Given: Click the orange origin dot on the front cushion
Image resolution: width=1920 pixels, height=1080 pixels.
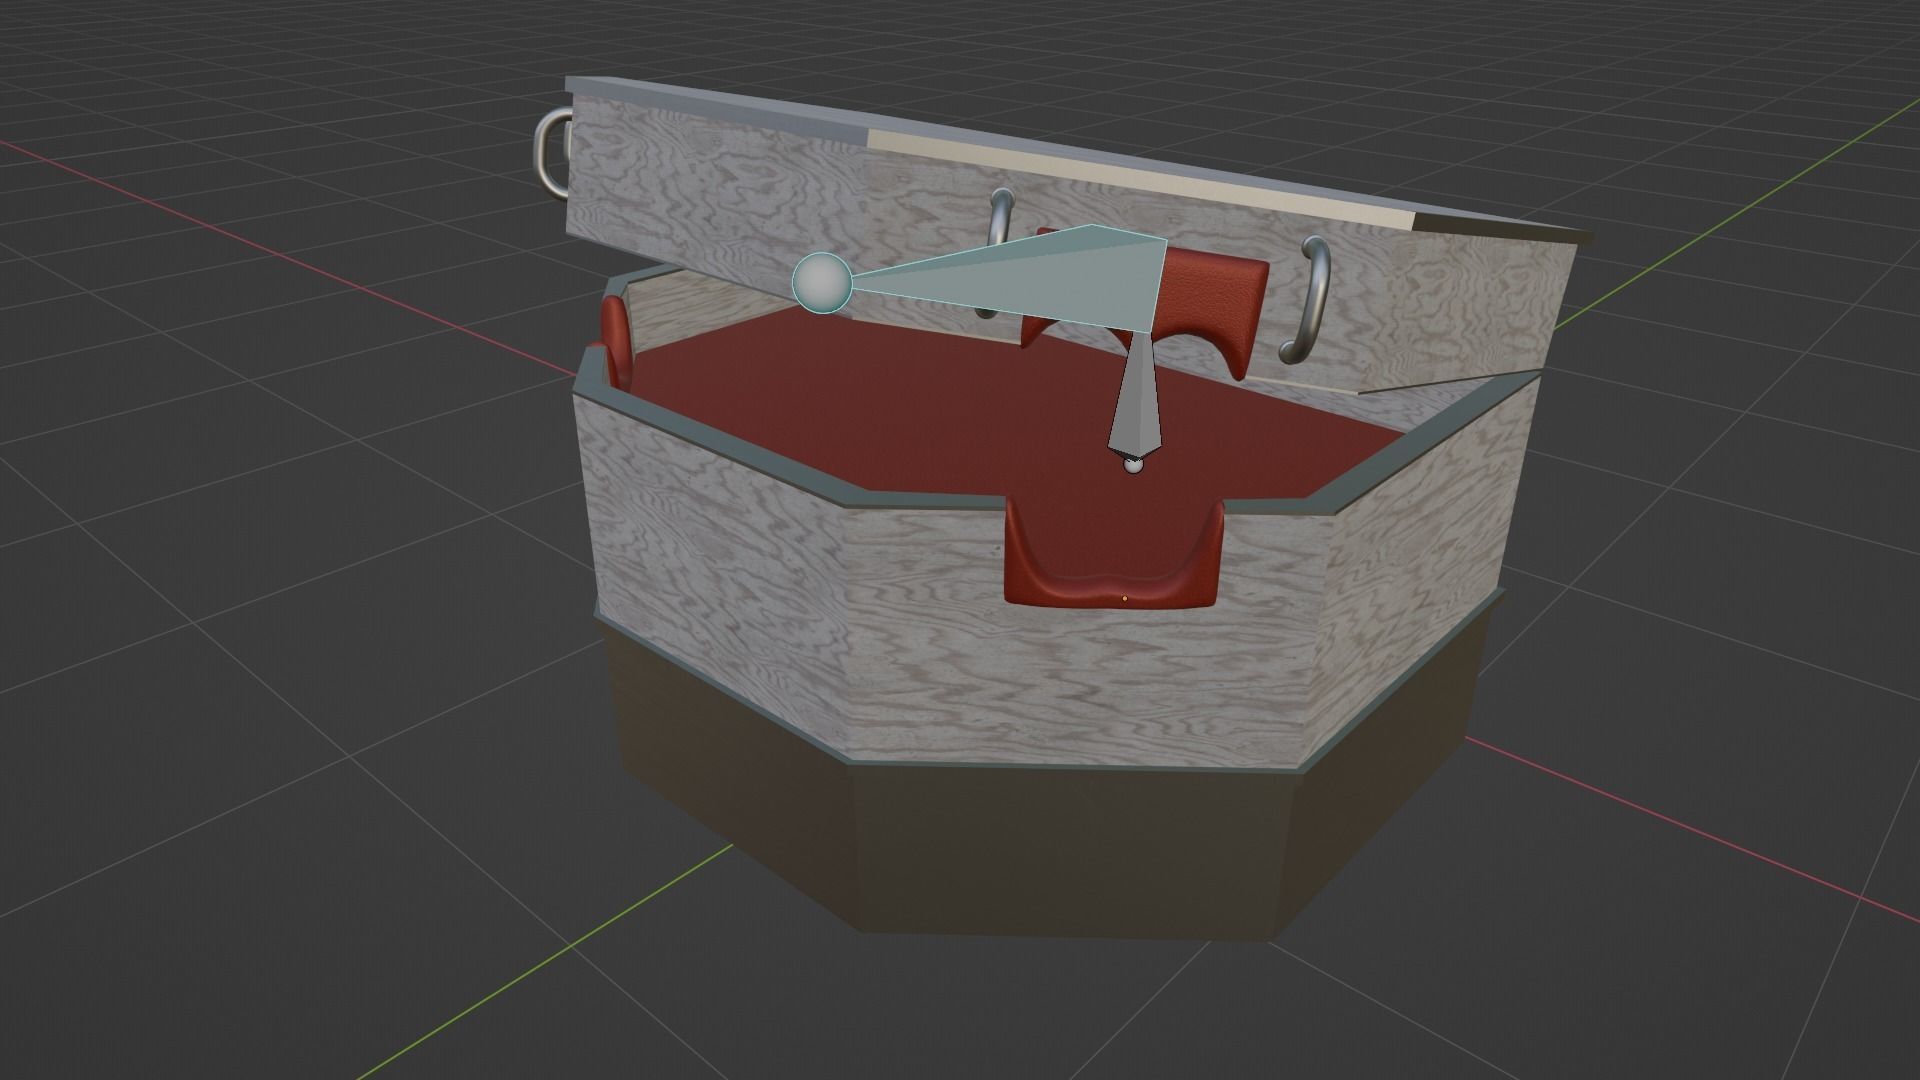Looking at the screenshot, I should [1125, 598].
